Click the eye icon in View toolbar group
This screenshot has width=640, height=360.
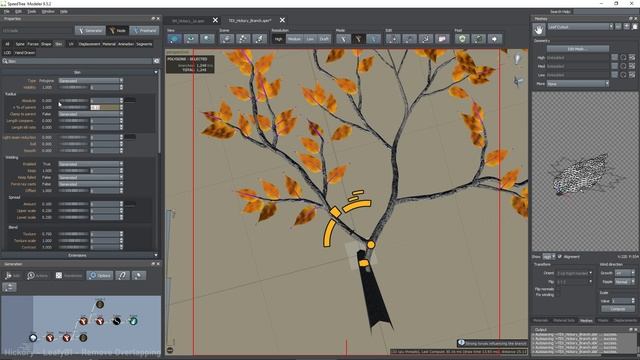click(191, 39)
